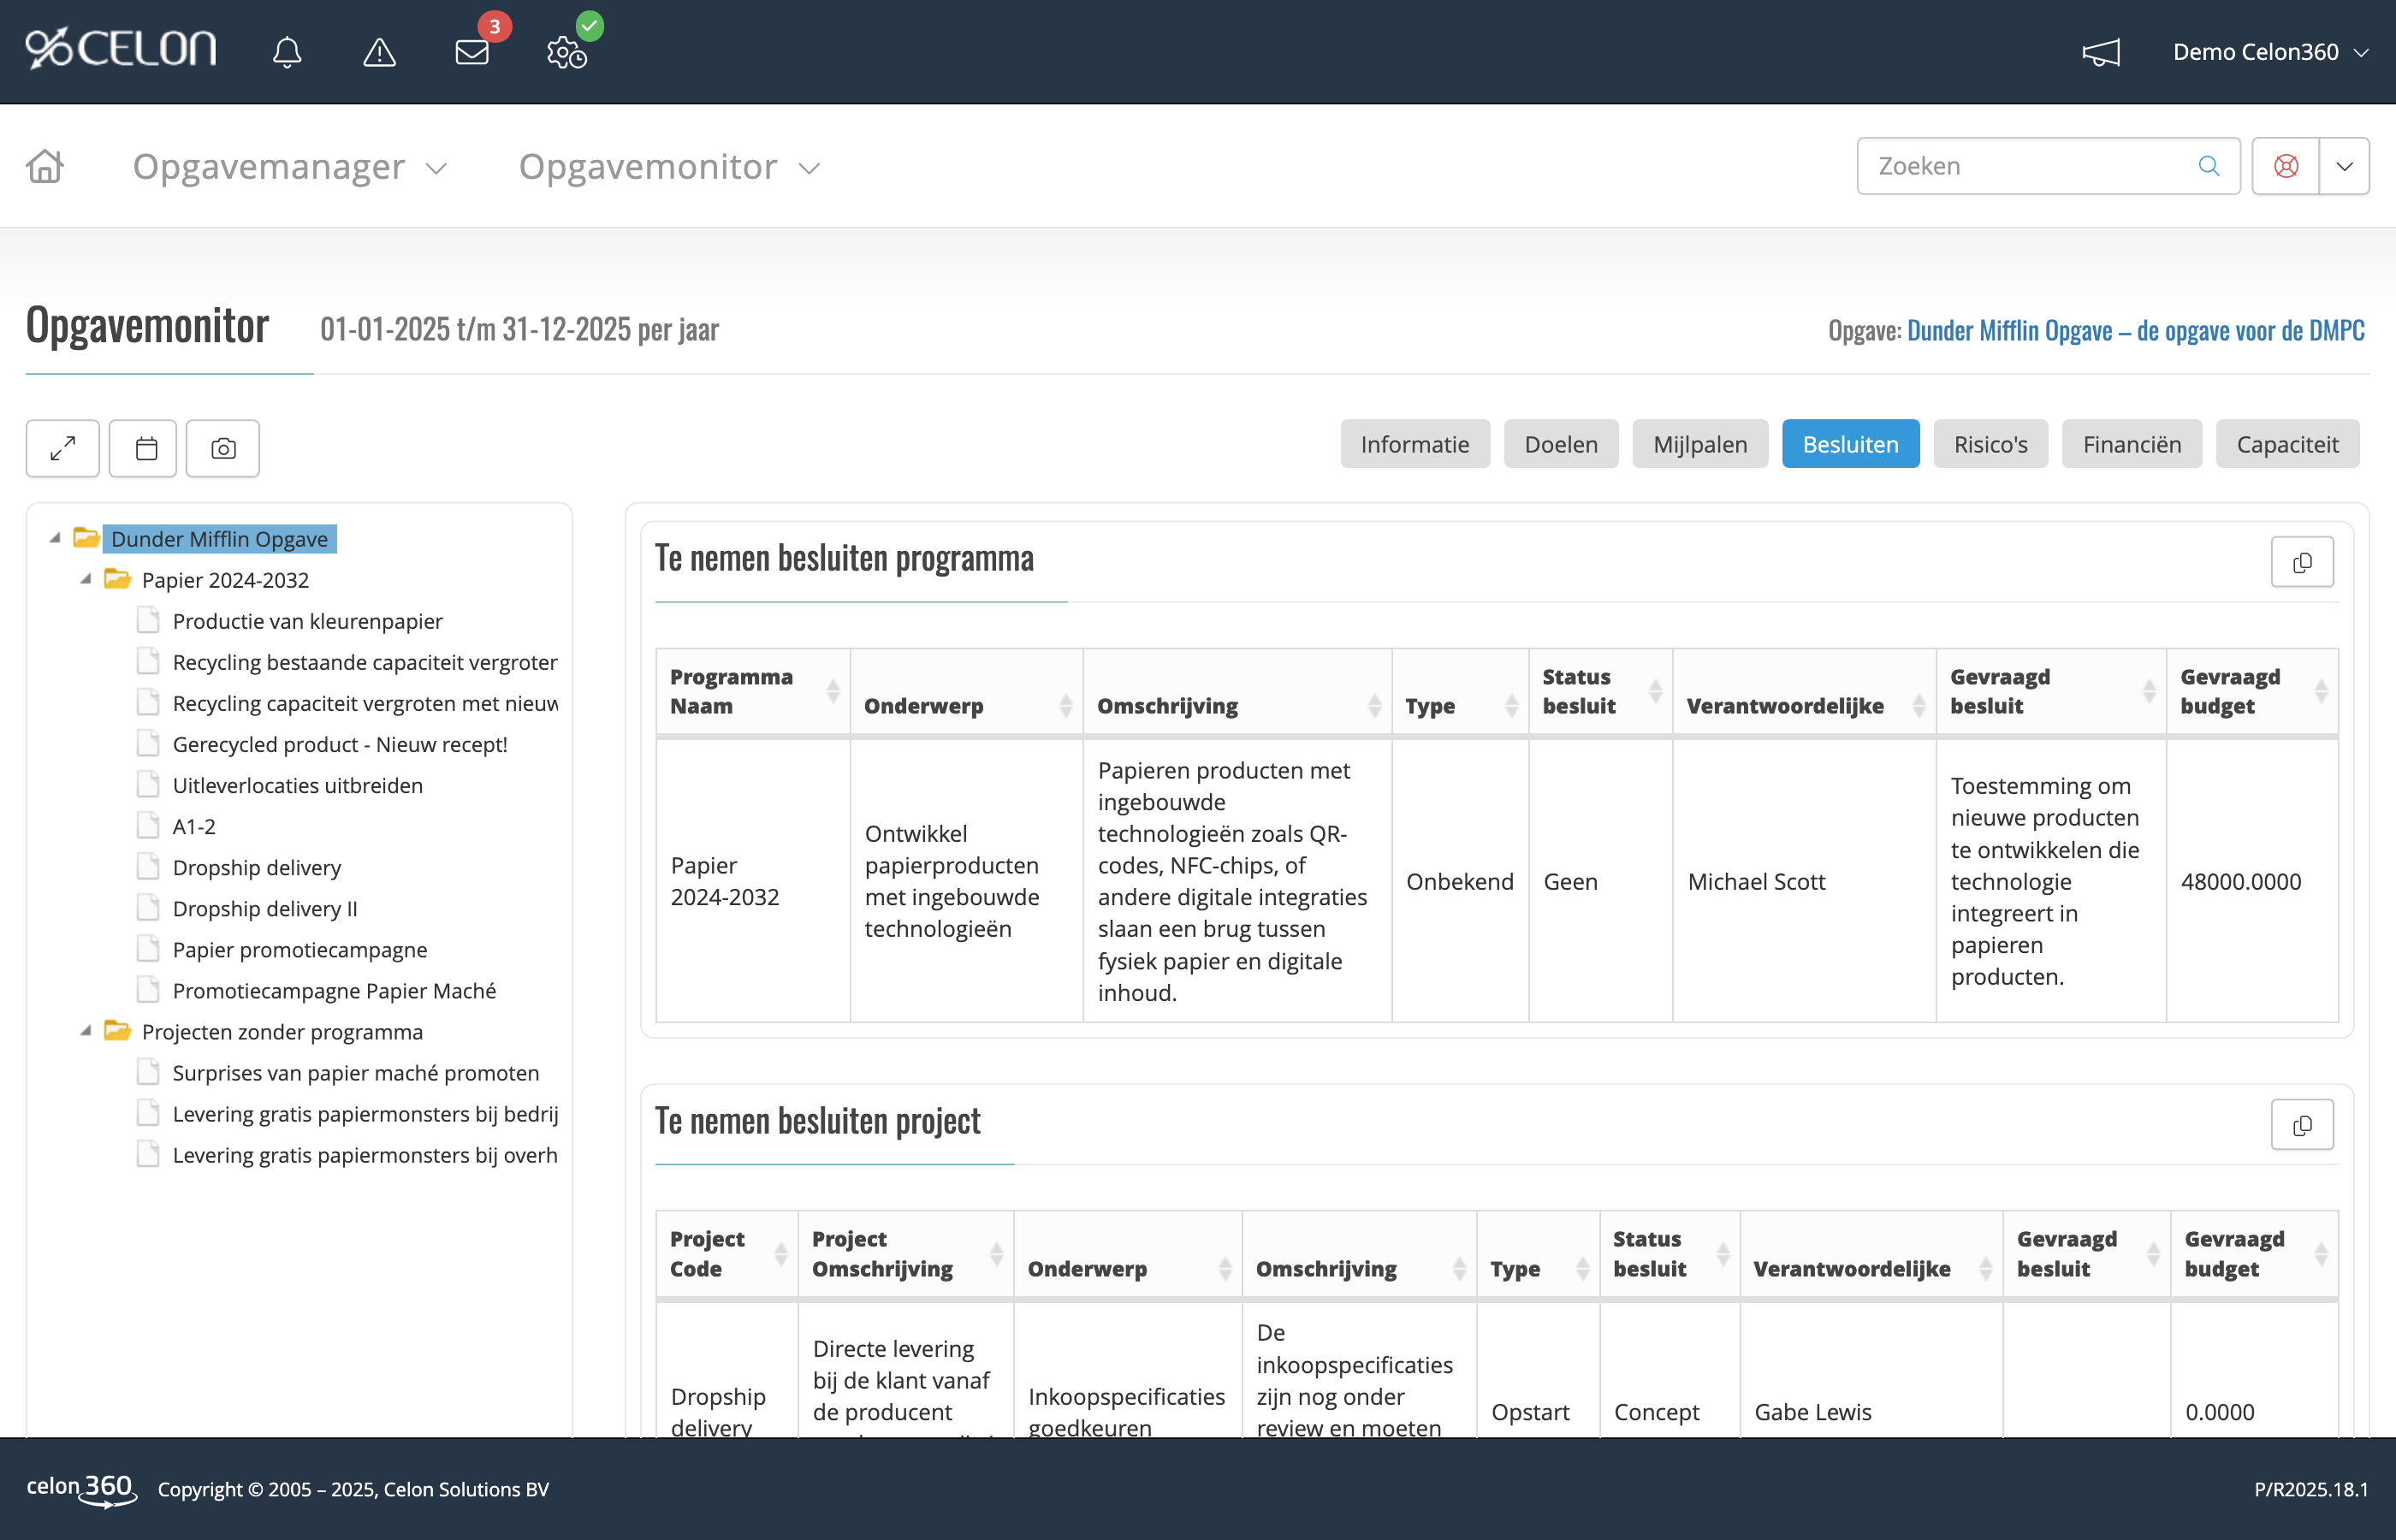
Task: Collapse the 'Papier 2024-2032' tree node
Action: (x=87, y=580)
